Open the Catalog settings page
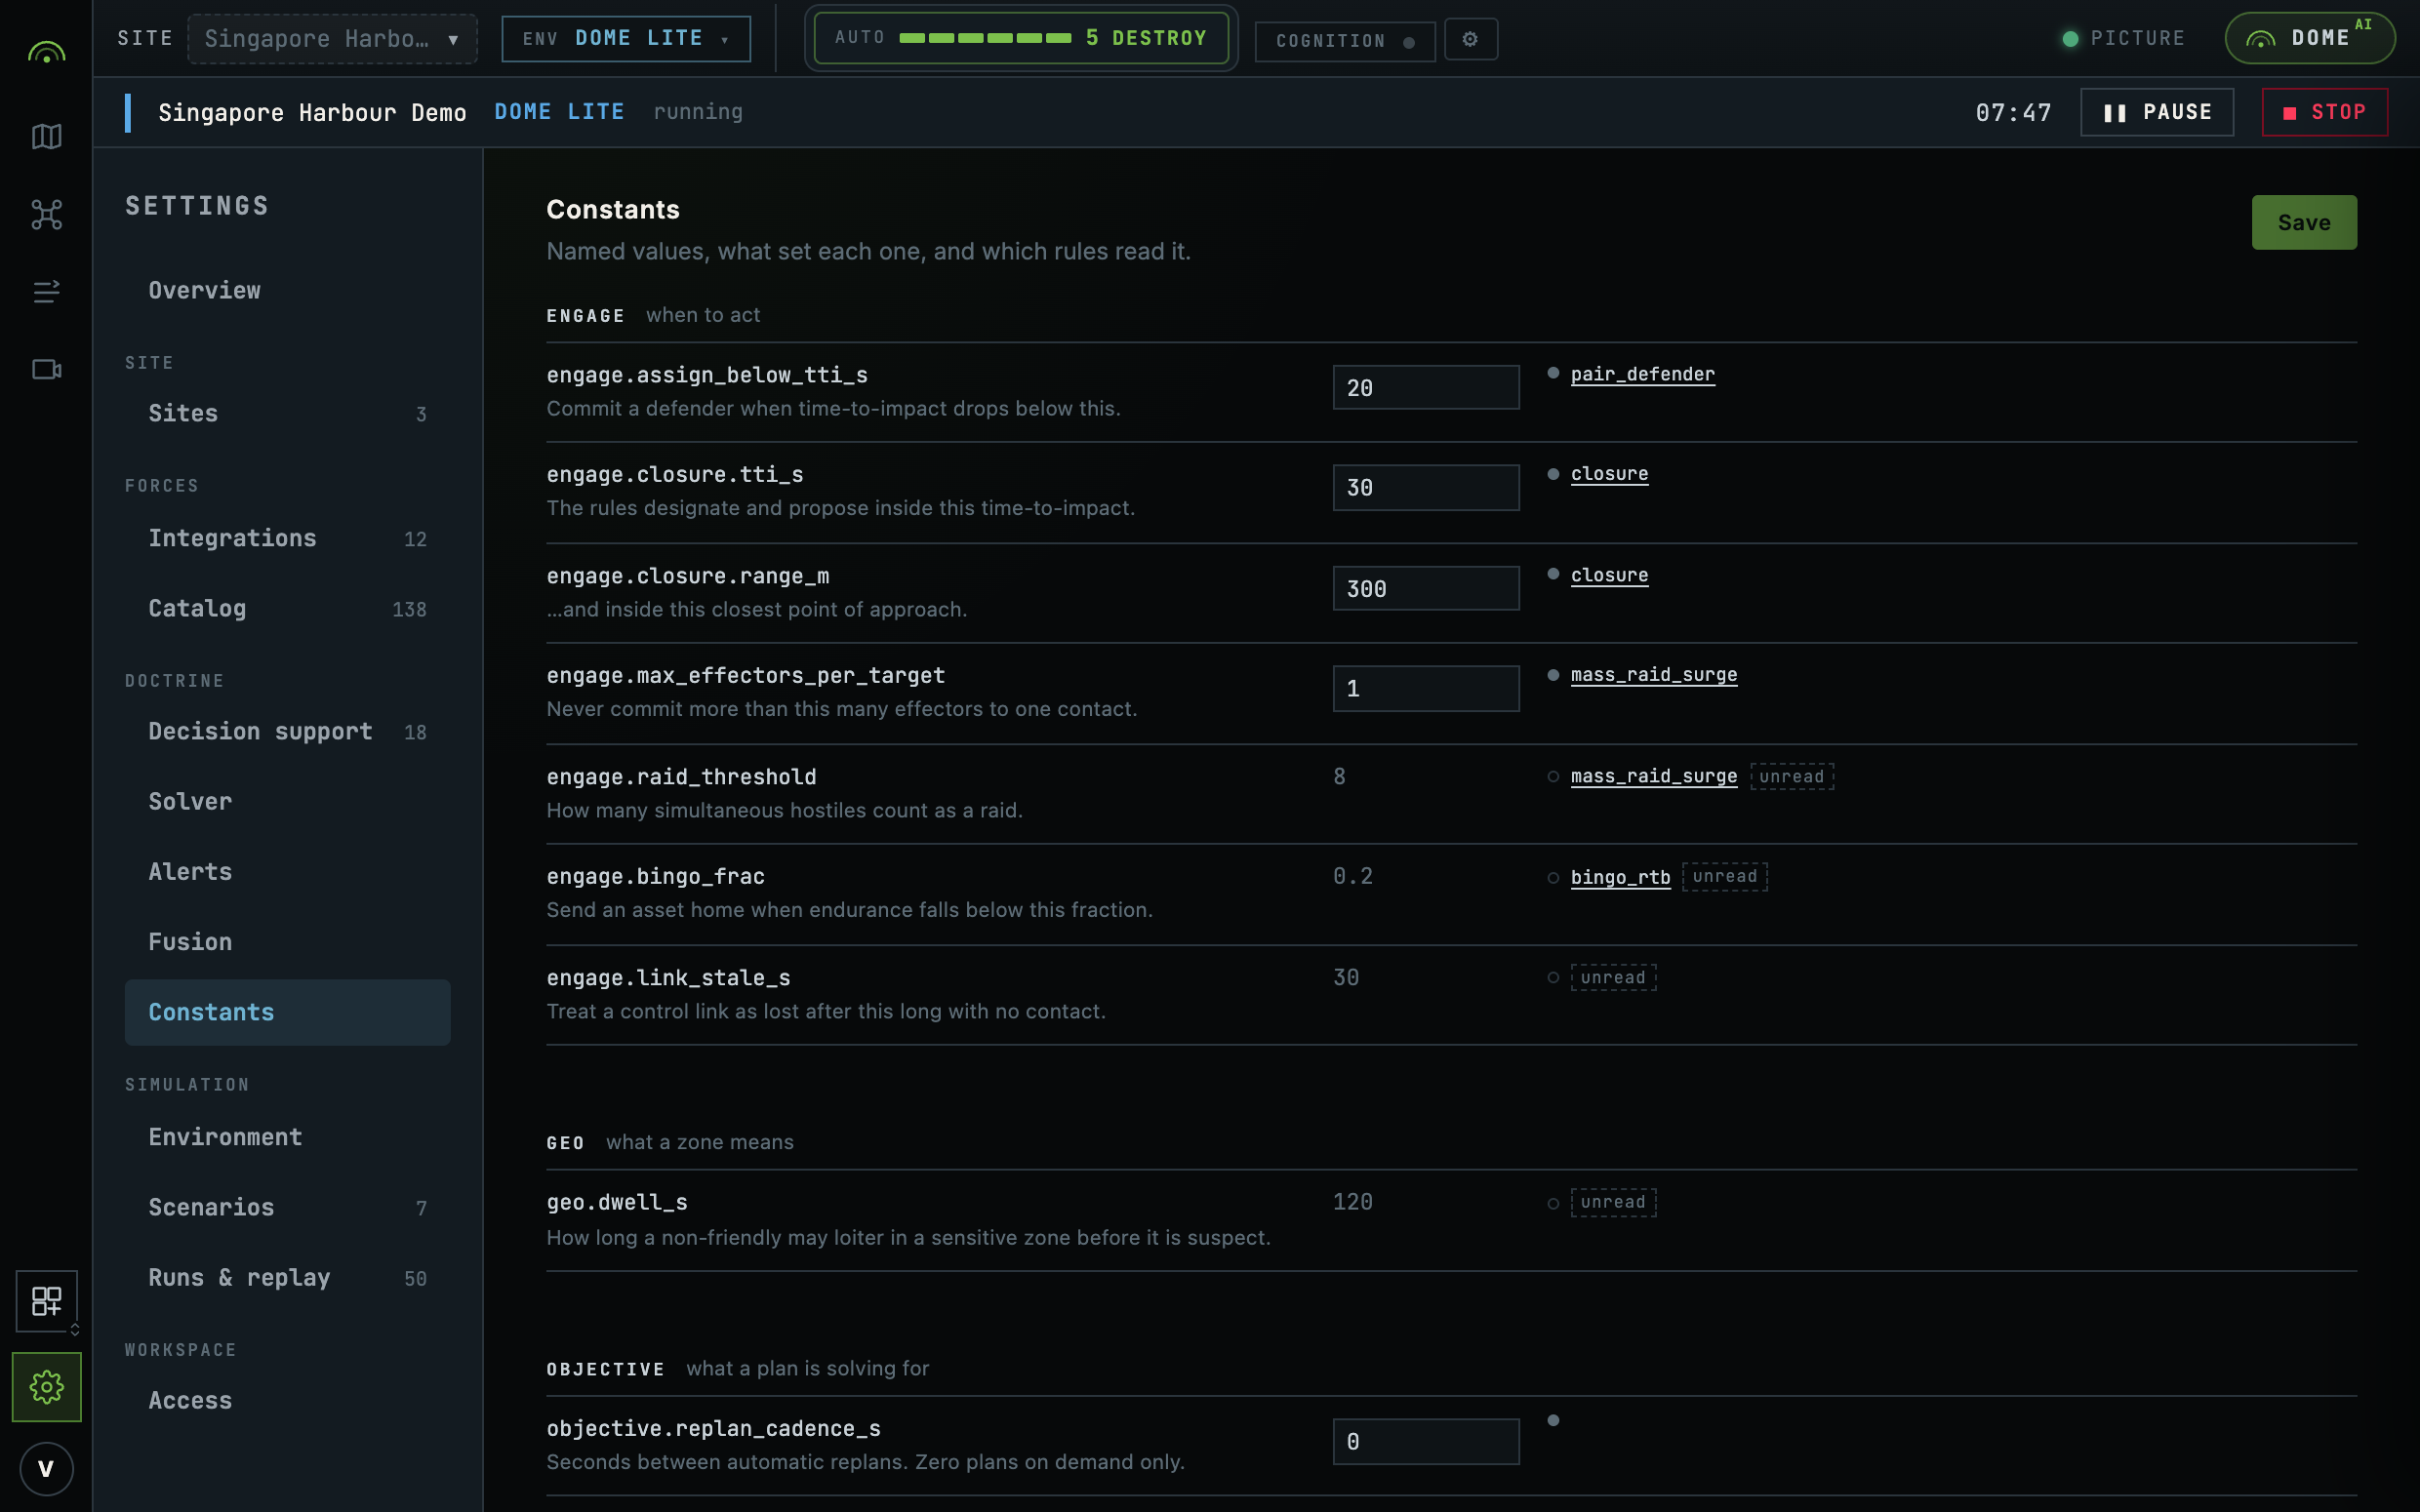The width and height of the screenshot is (2420, 1512). 287,608
